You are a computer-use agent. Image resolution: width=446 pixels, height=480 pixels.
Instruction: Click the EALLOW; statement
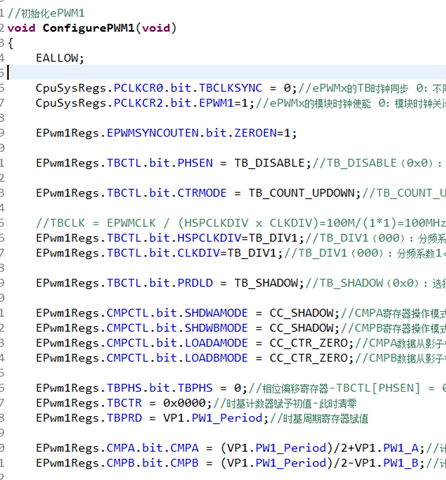60,58
